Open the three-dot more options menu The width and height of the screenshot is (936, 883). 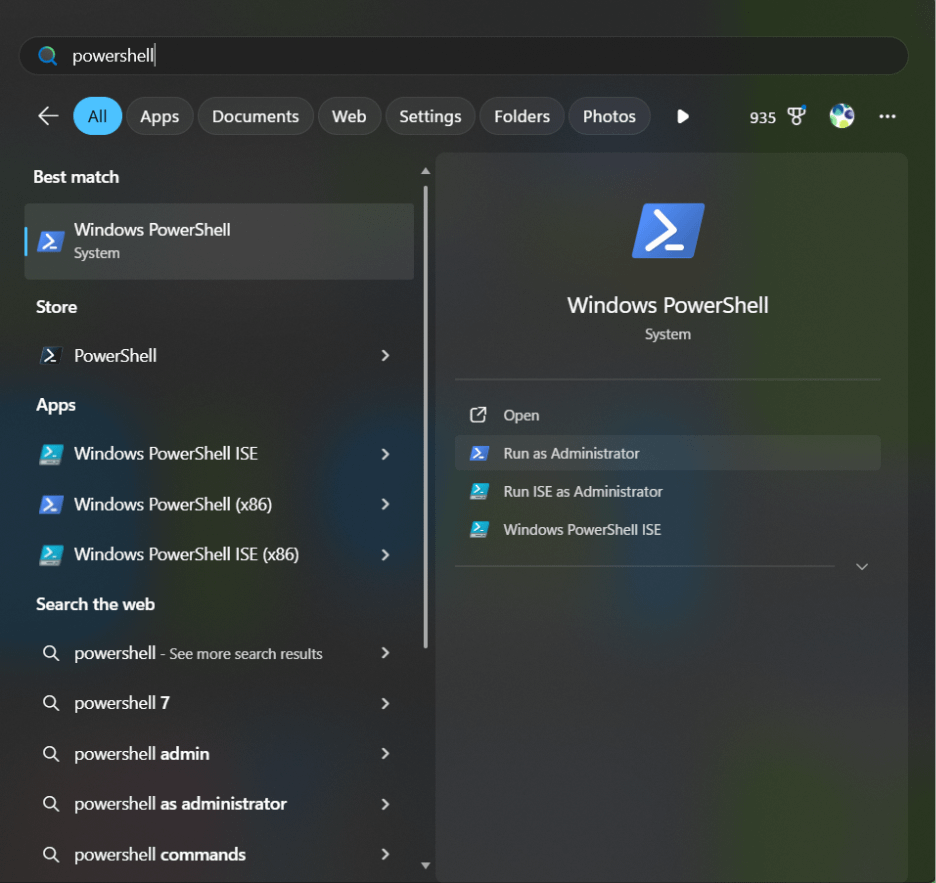(x=887, y=116)
